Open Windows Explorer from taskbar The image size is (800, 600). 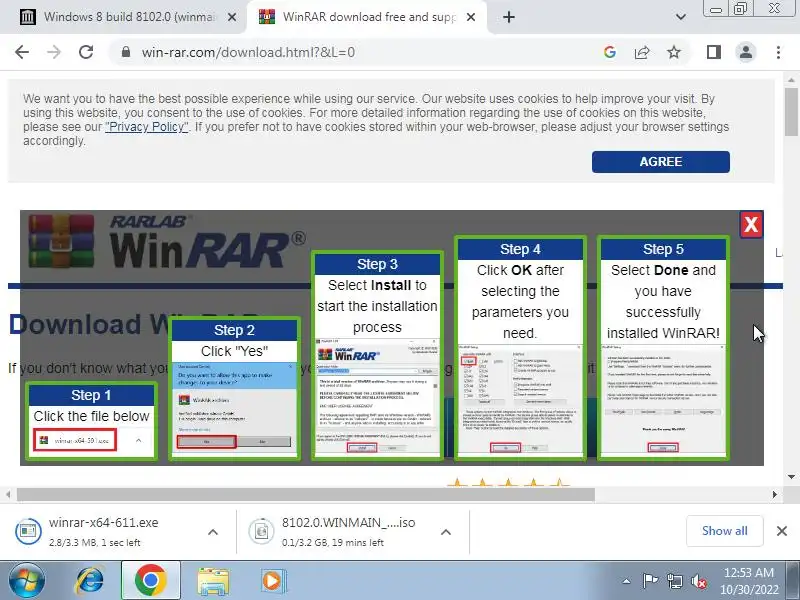[213, 581]
